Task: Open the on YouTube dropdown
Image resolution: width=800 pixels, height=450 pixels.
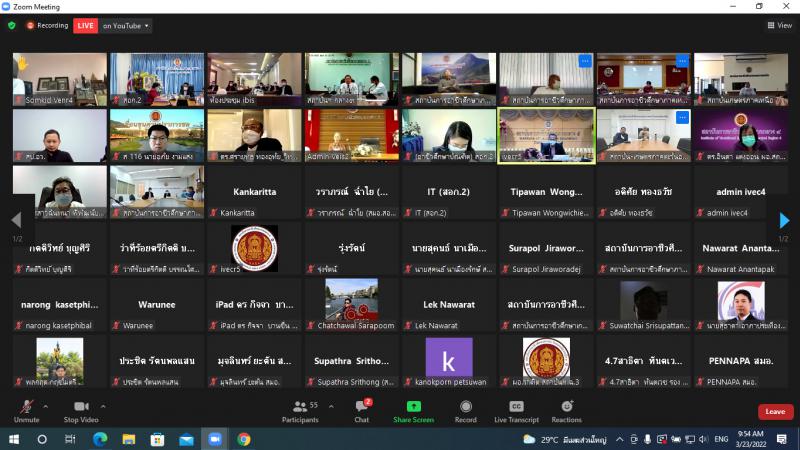Action: (126, 26)
